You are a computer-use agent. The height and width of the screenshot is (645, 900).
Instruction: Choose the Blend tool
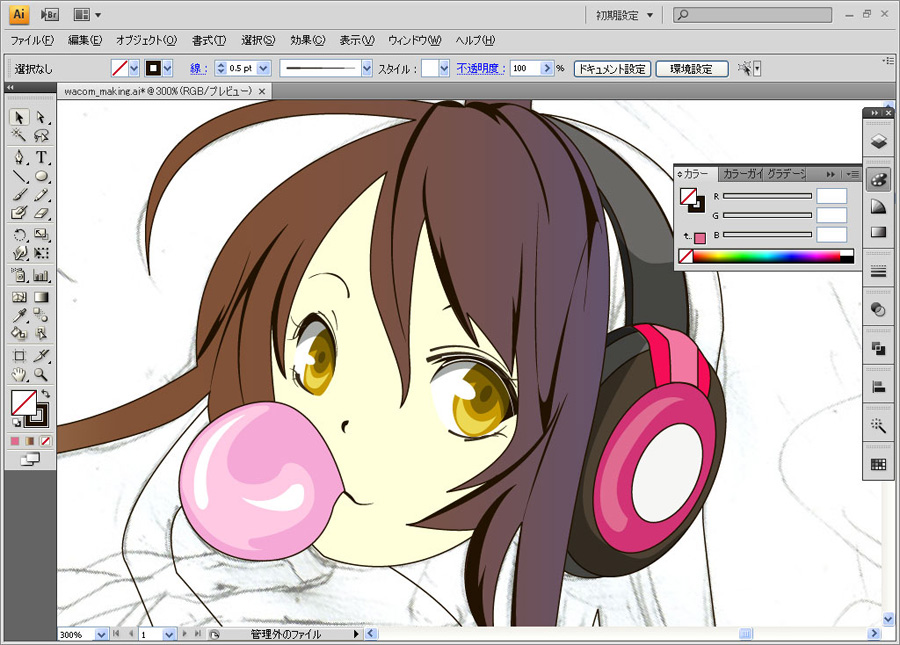pos(41,315)
